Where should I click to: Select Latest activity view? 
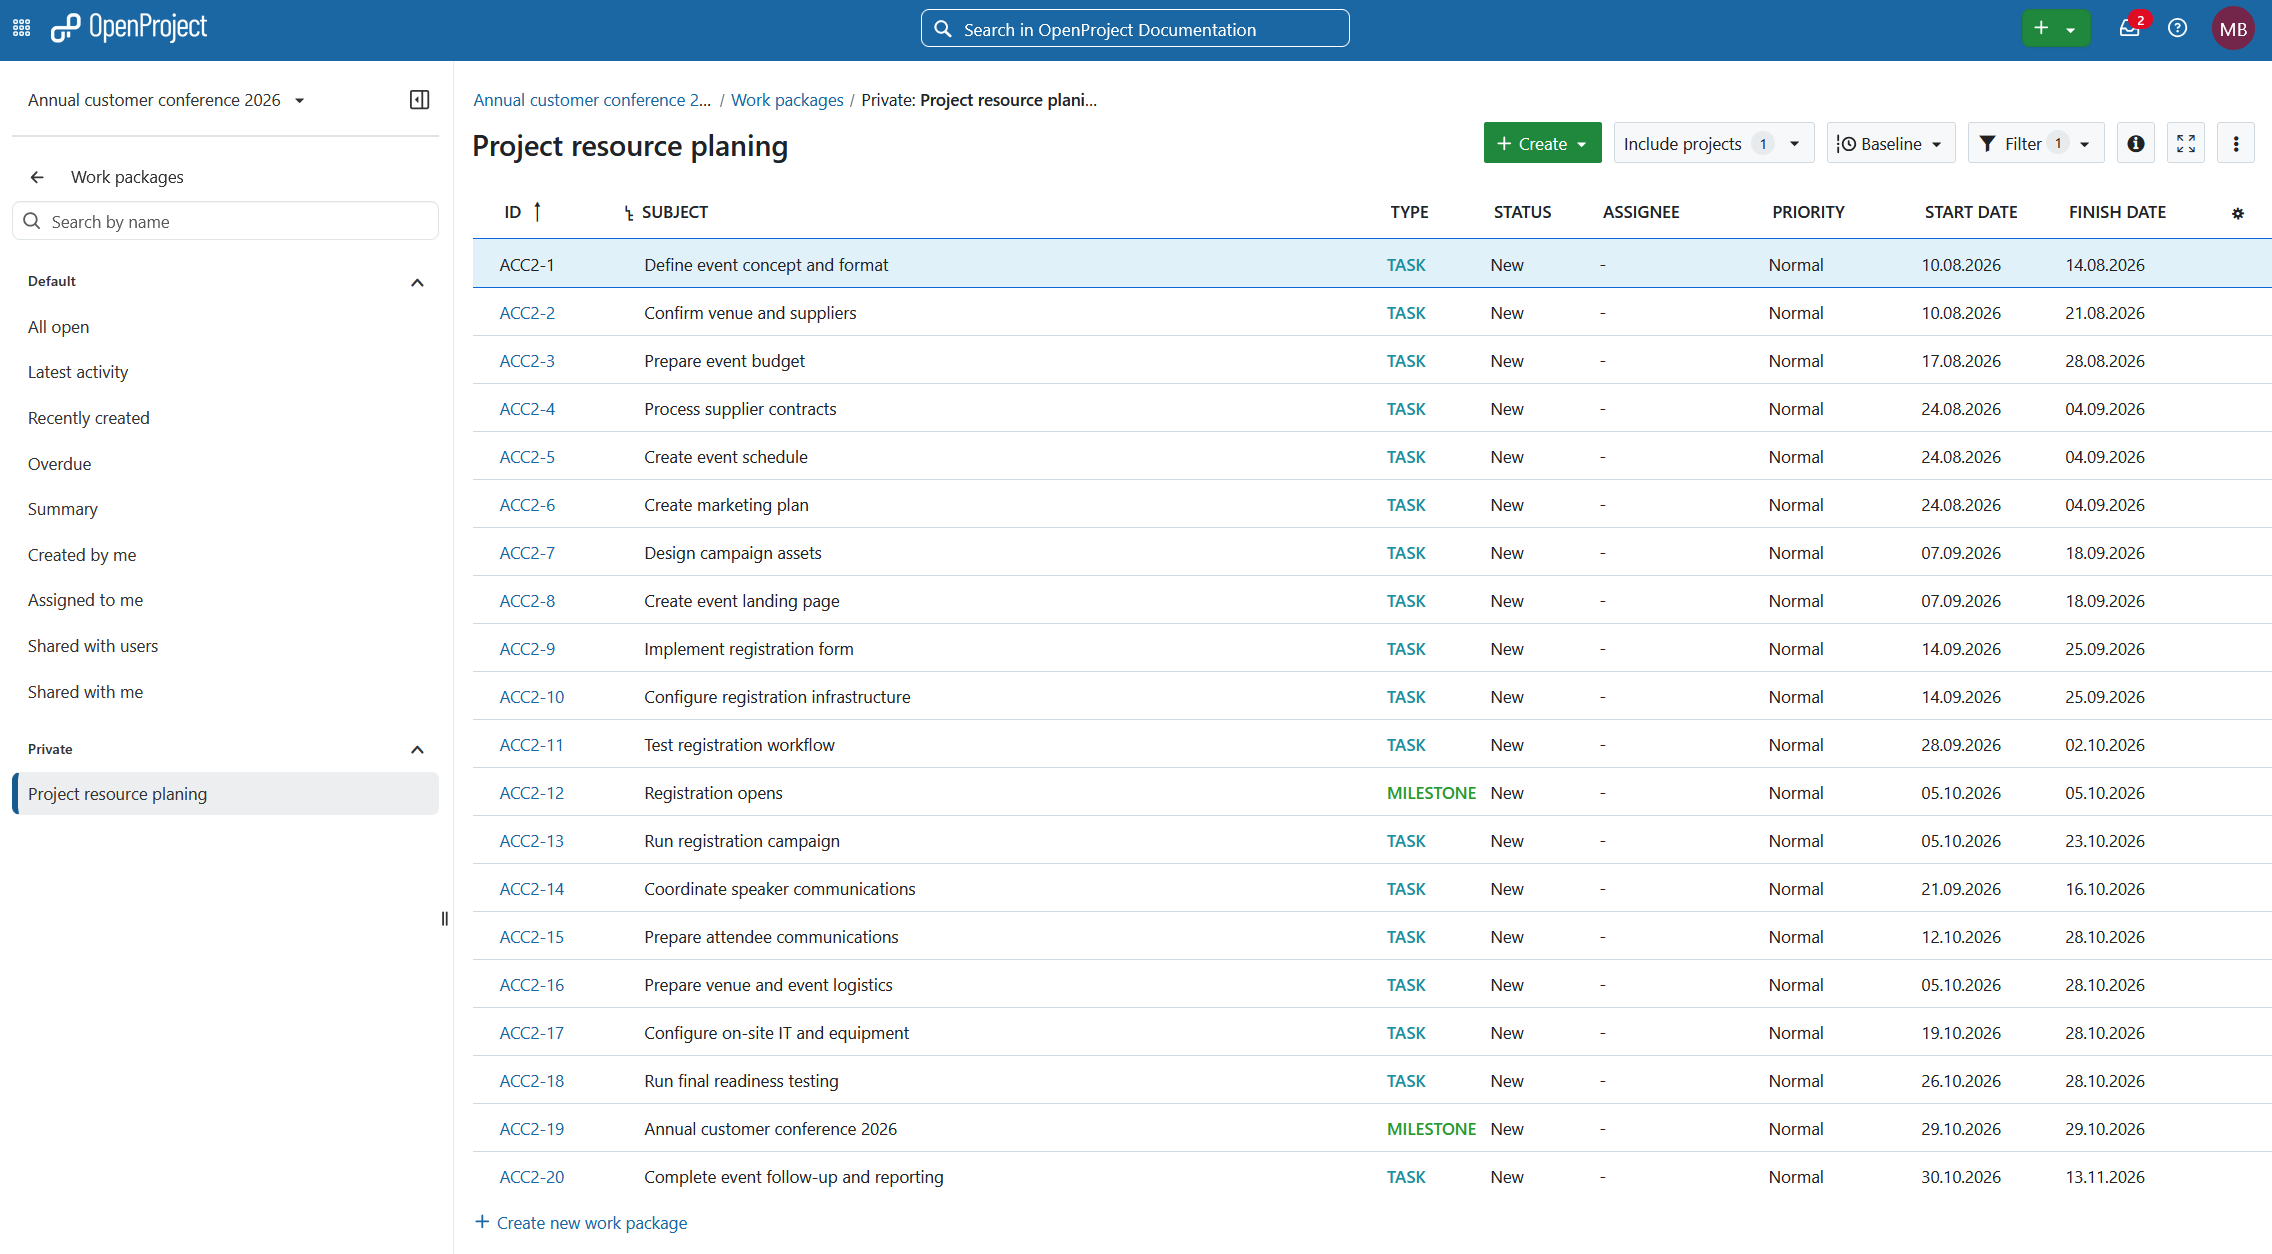click(78, 372)
